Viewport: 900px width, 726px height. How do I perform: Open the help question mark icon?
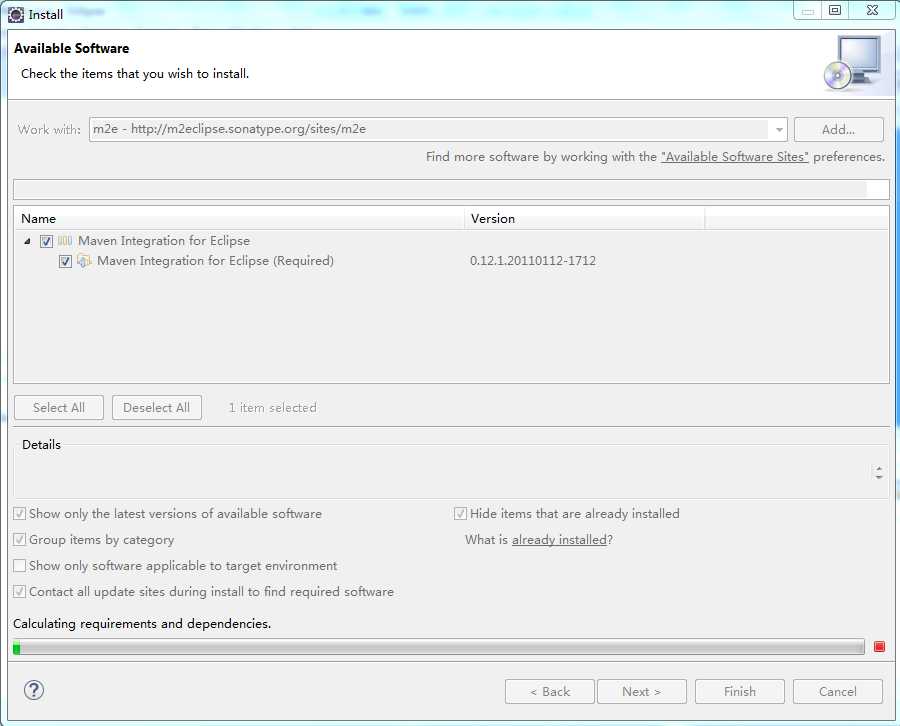click(34, 690)
